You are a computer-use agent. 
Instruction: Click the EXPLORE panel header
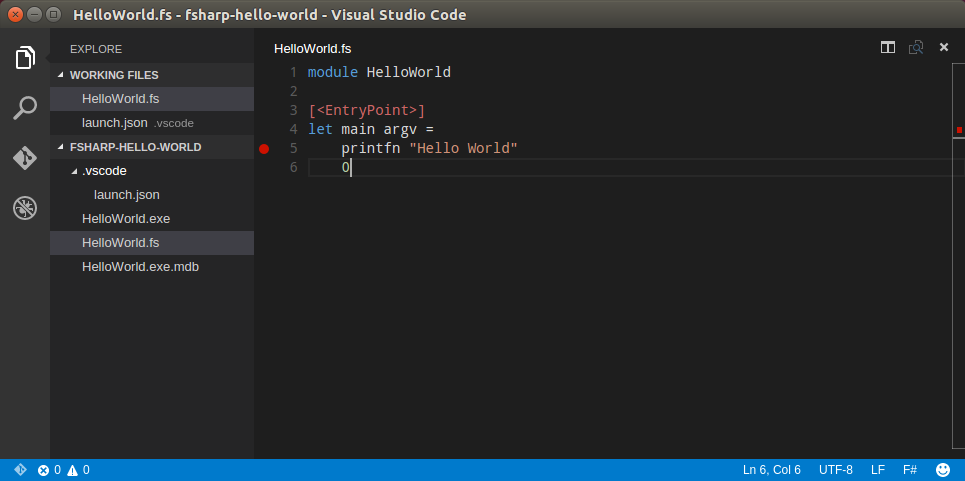pos(96,49)
